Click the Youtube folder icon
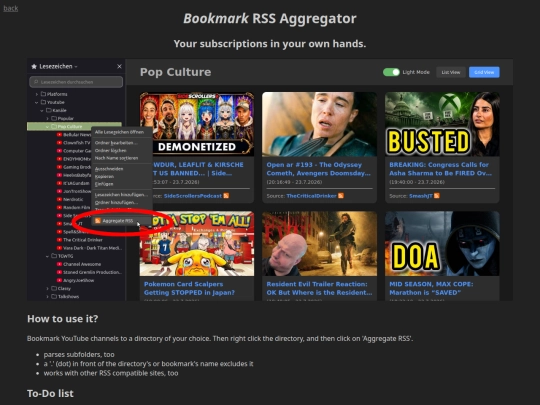Screen dimensions: 540x405 (x=43, y=102)
